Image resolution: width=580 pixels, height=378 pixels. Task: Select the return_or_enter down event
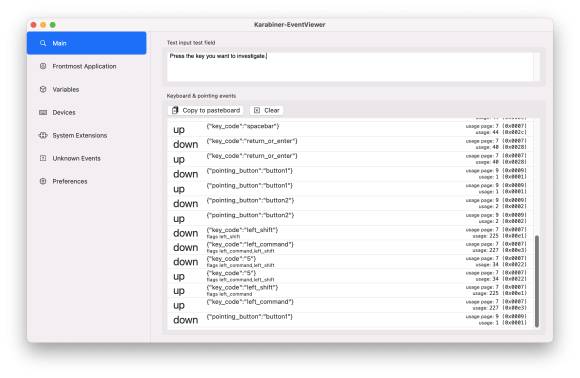(x=350, y=144)
